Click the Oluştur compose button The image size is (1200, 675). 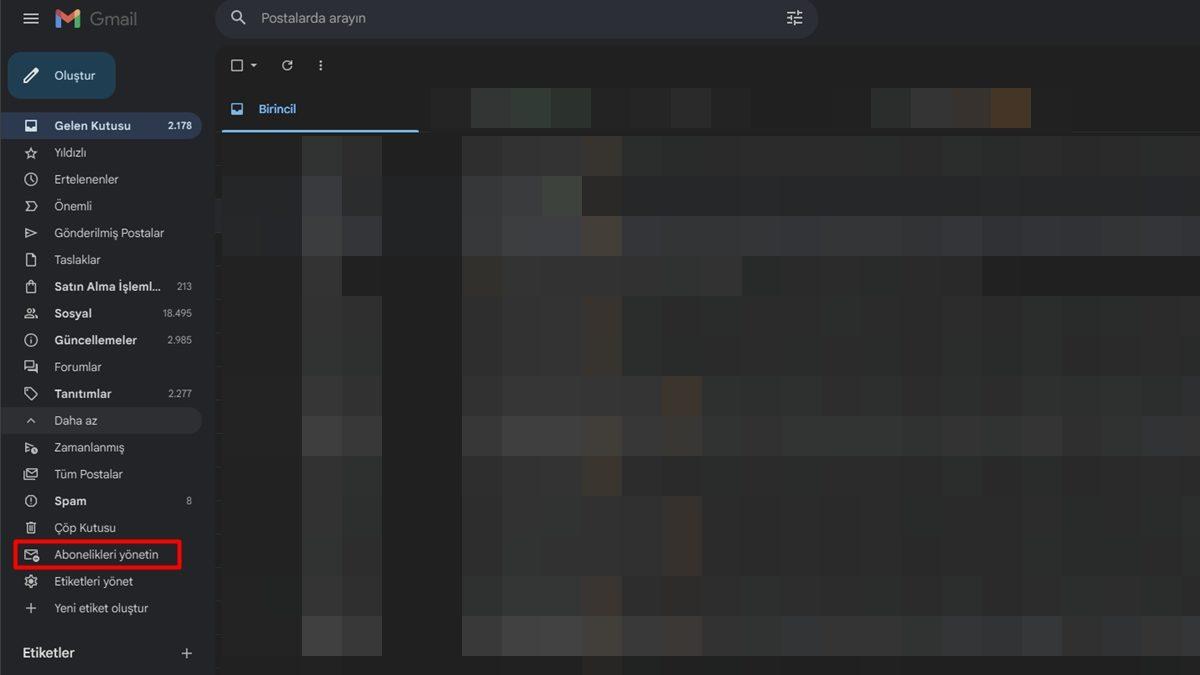point(62,76)
